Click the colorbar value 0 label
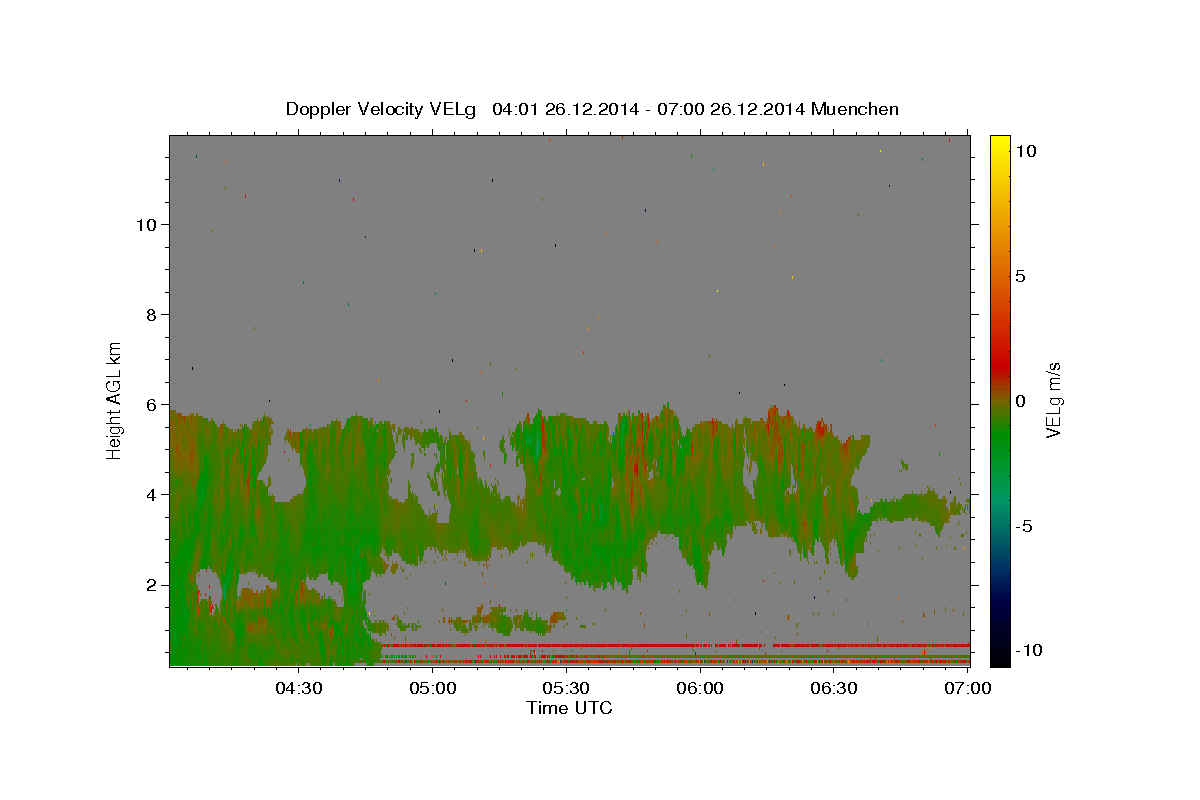The height and width of the screenshot is (800, 1200). point(1020,401)
